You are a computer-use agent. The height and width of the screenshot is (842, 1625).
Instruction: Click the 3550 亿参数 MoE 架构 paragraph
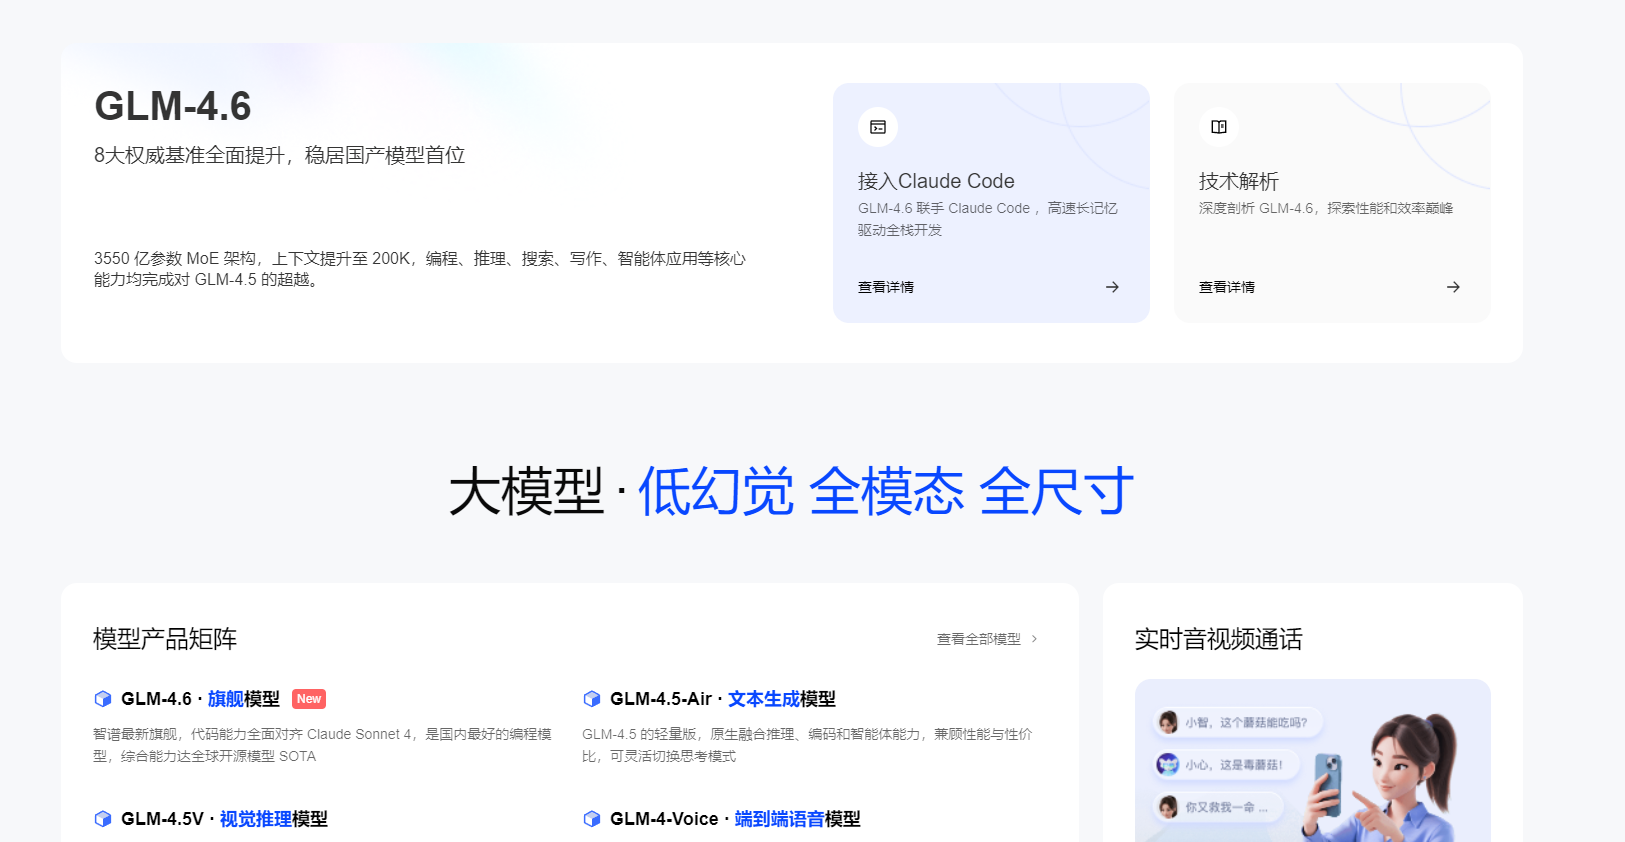420,269
